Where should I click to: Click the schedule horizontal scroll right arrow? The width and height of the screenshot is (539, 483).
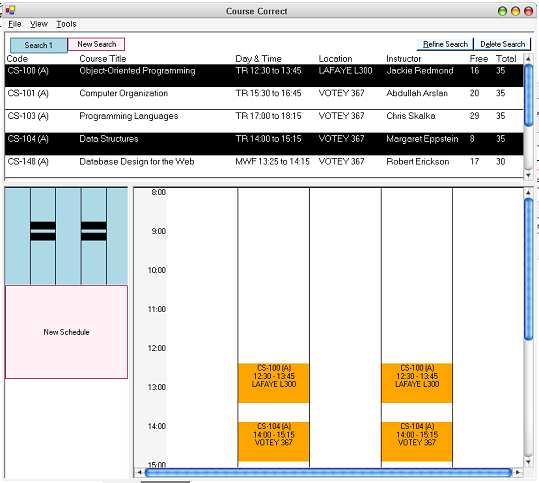pos(518,472)
